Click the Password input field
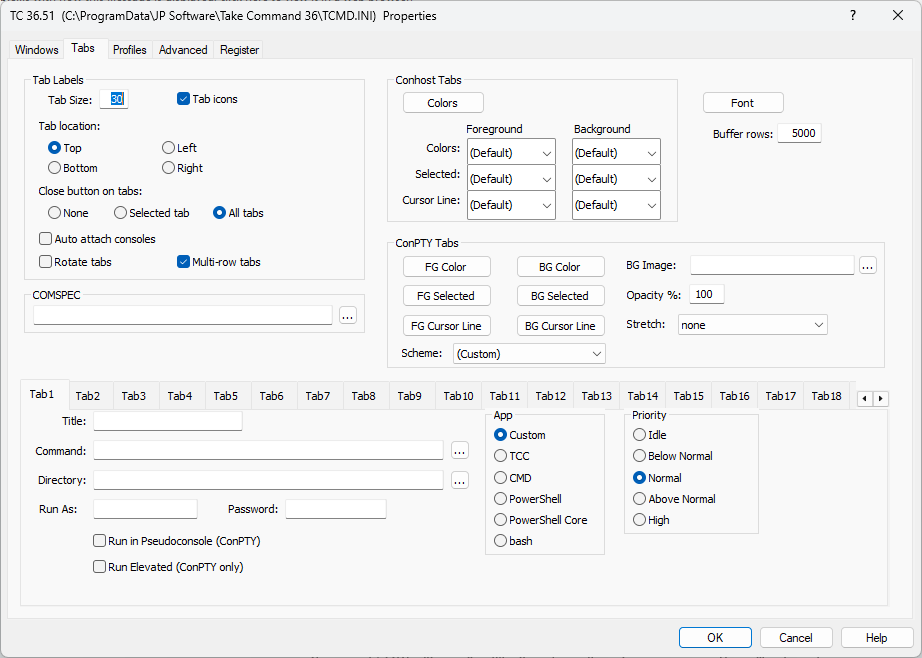 pos(336,509)
